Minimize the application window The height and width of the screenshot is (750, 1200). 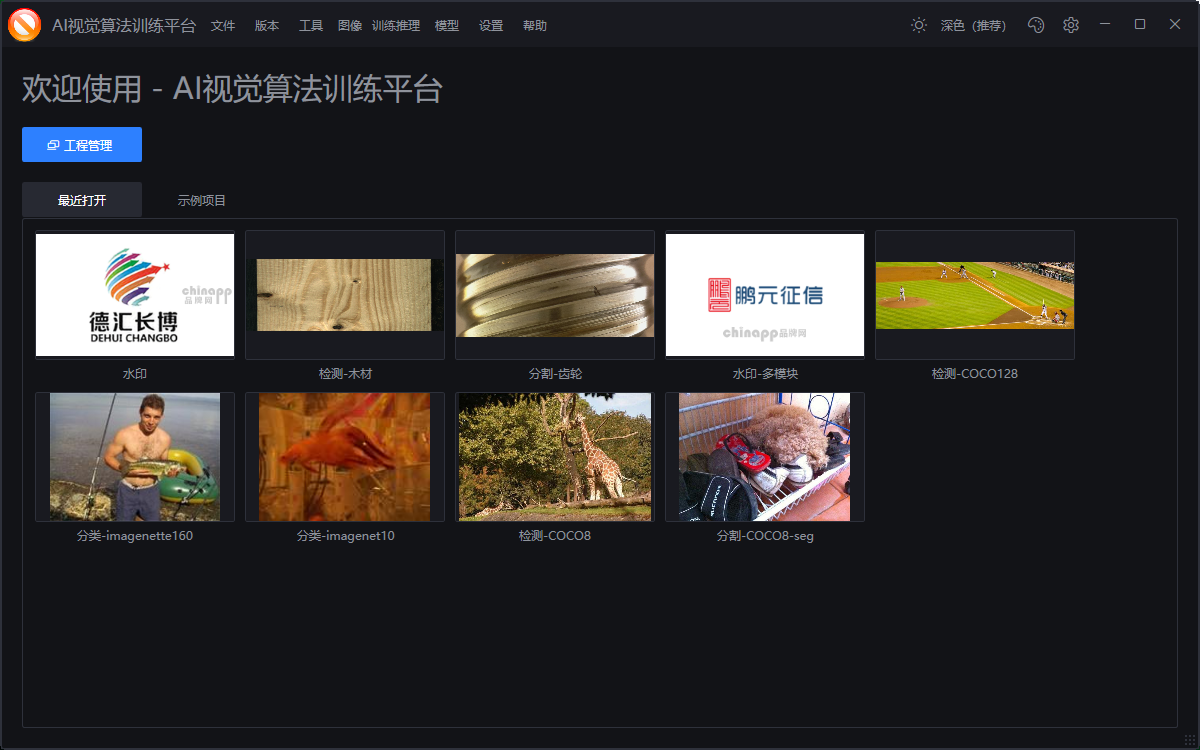(1104, 24)
